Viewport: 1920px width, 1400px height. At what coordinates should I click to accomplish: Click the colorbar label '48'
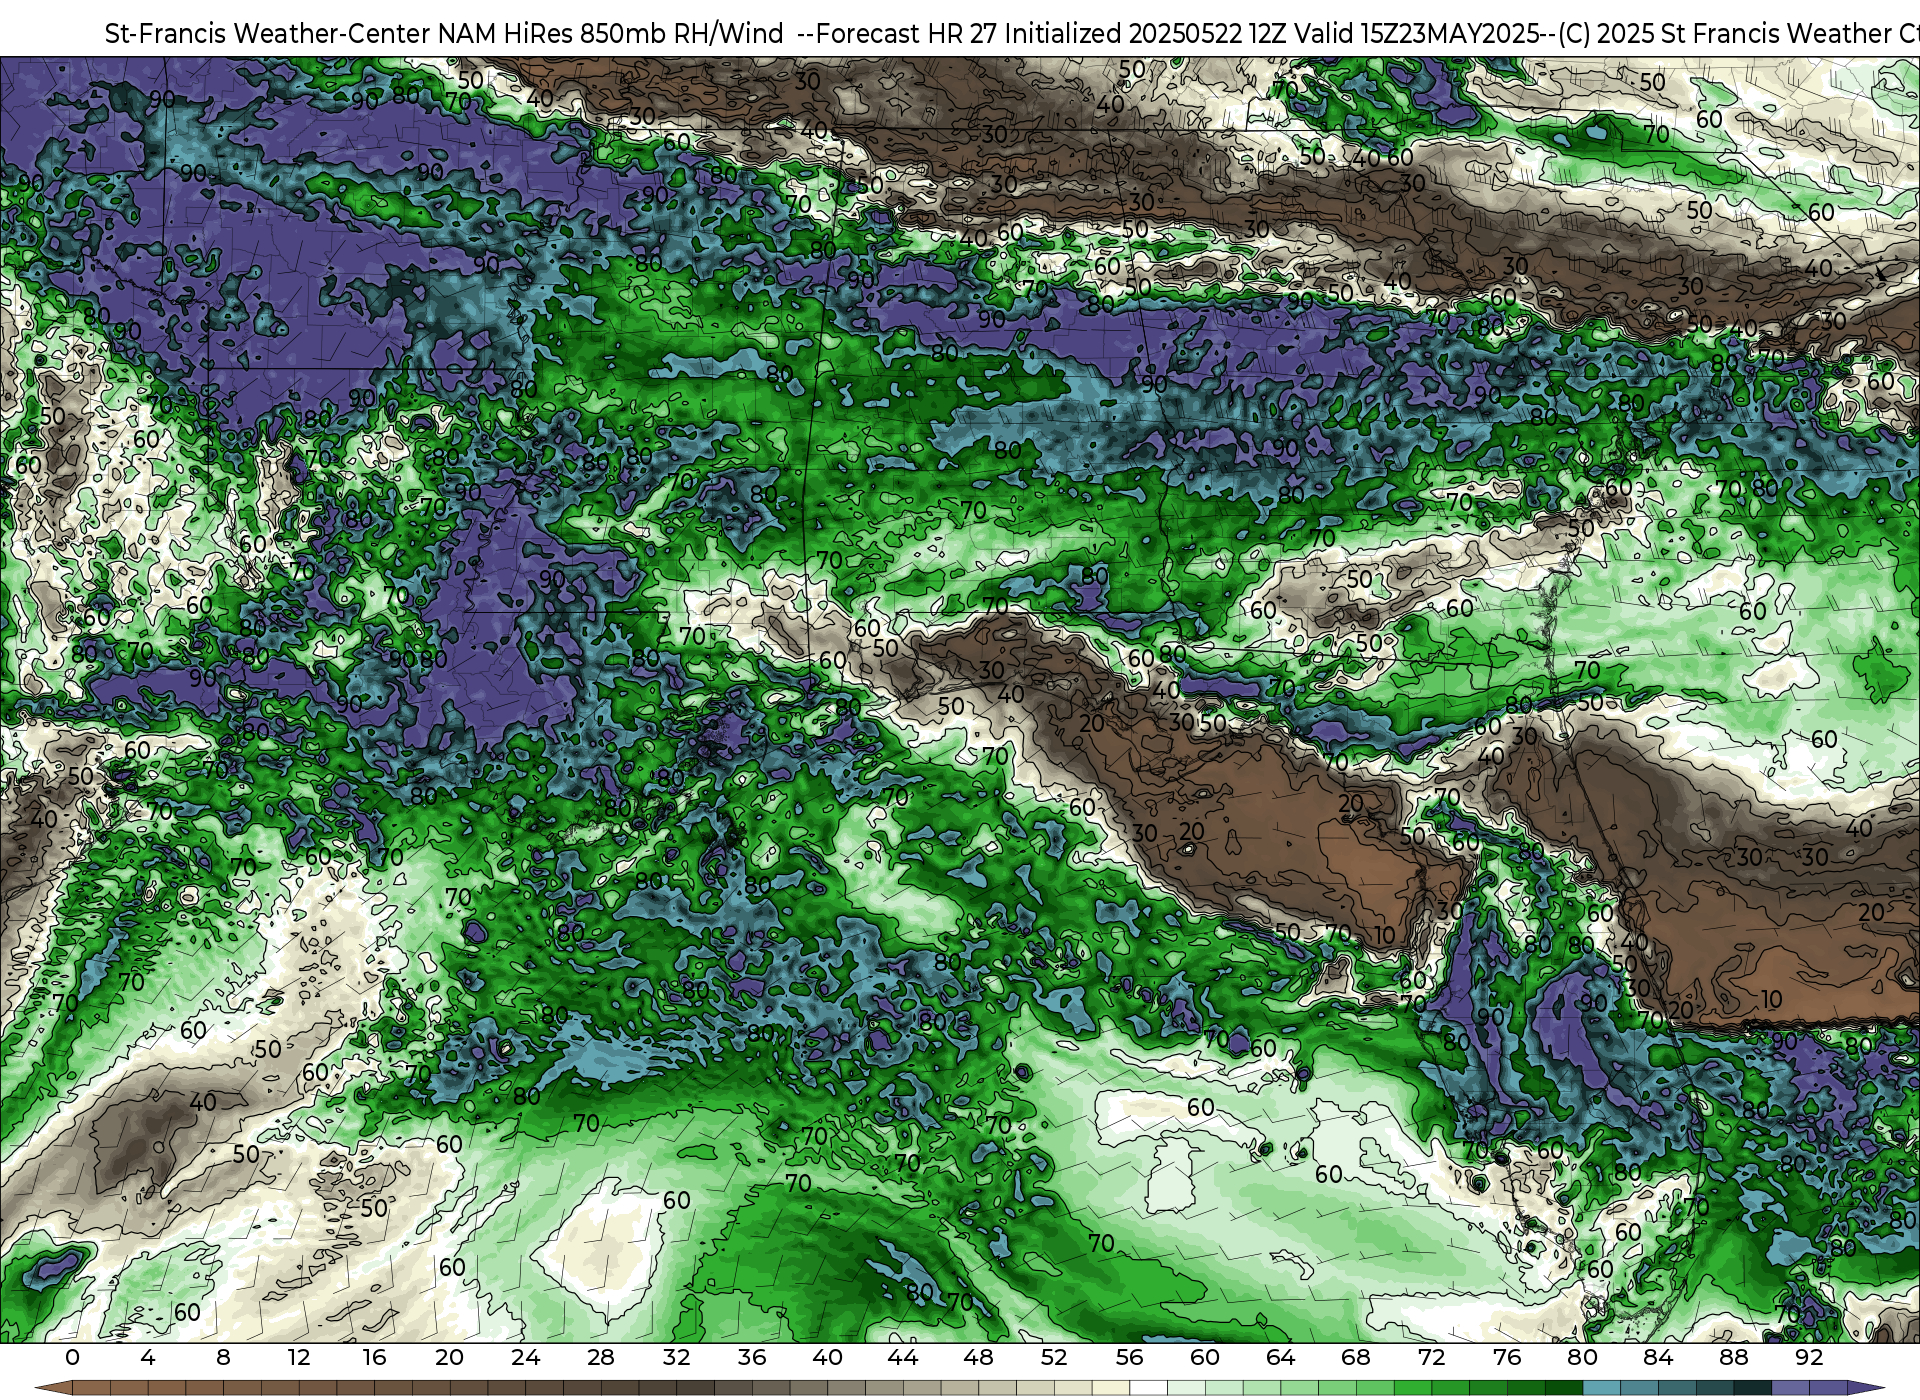coord(978,1357)
